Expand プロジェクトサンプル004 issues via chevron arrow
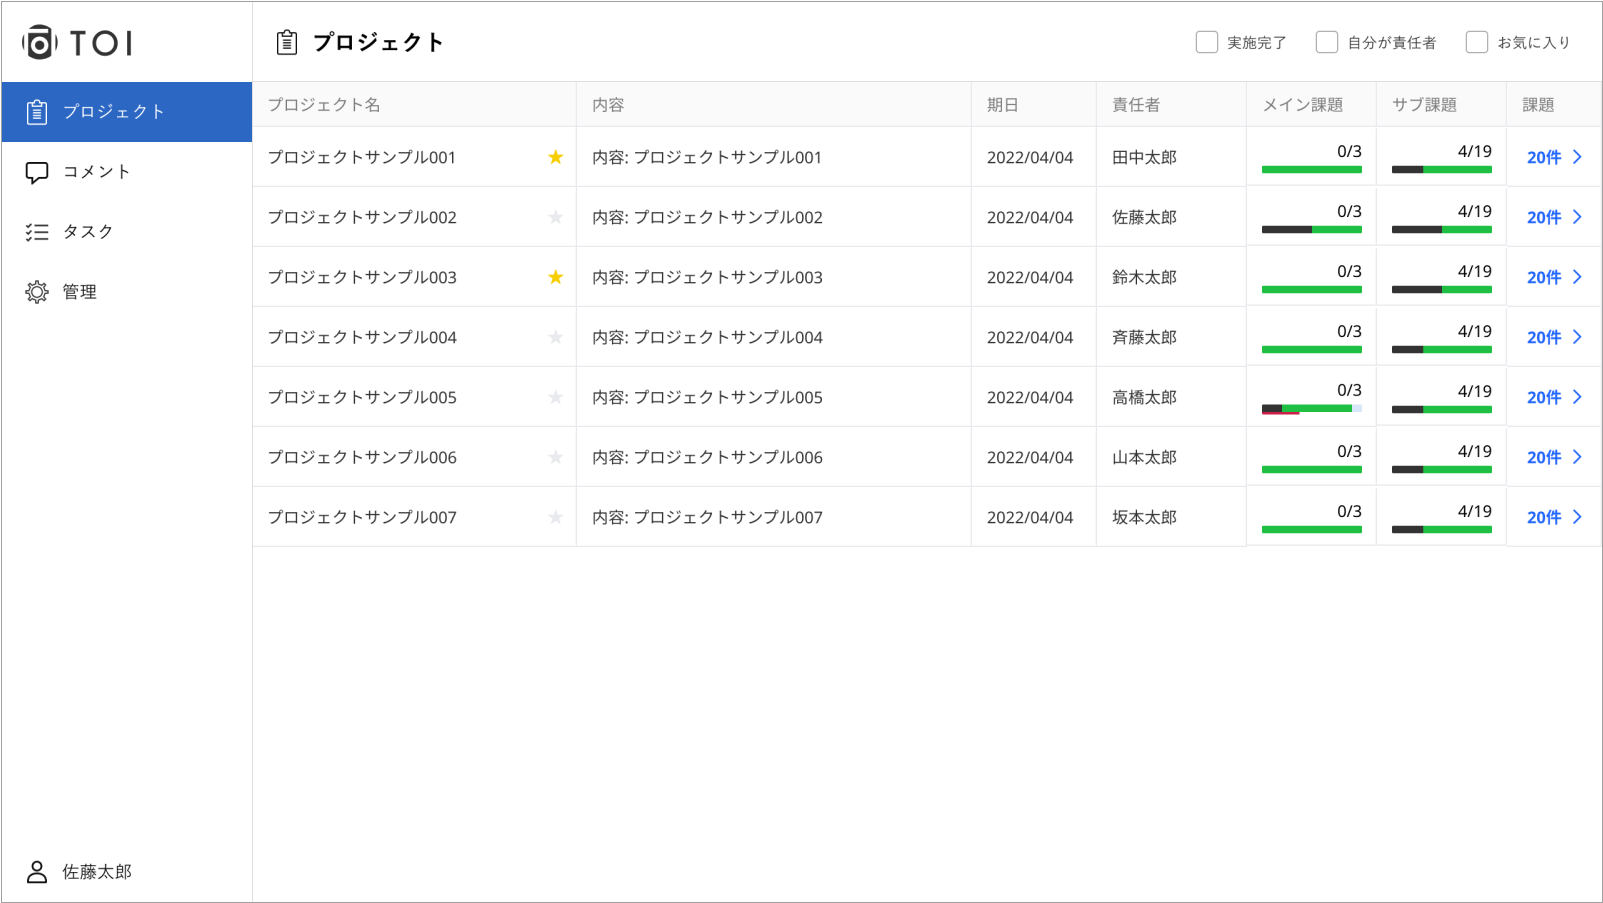This screenshot has width=1603, height=903. click(1577, 337)
